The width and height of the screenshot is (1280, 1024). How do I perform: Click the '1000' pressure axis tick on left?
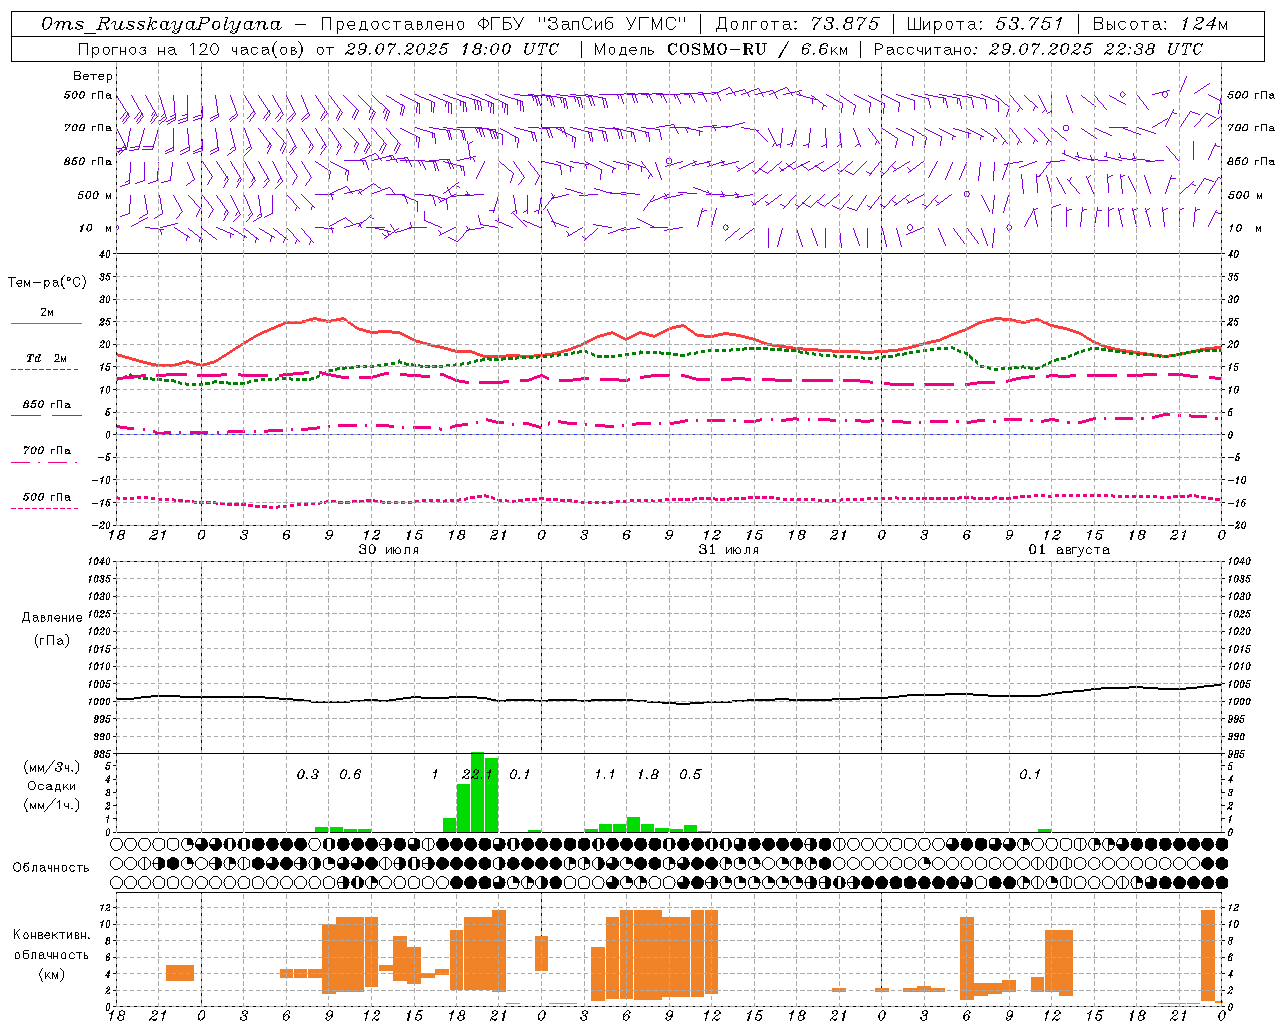[x=97, y=702]
